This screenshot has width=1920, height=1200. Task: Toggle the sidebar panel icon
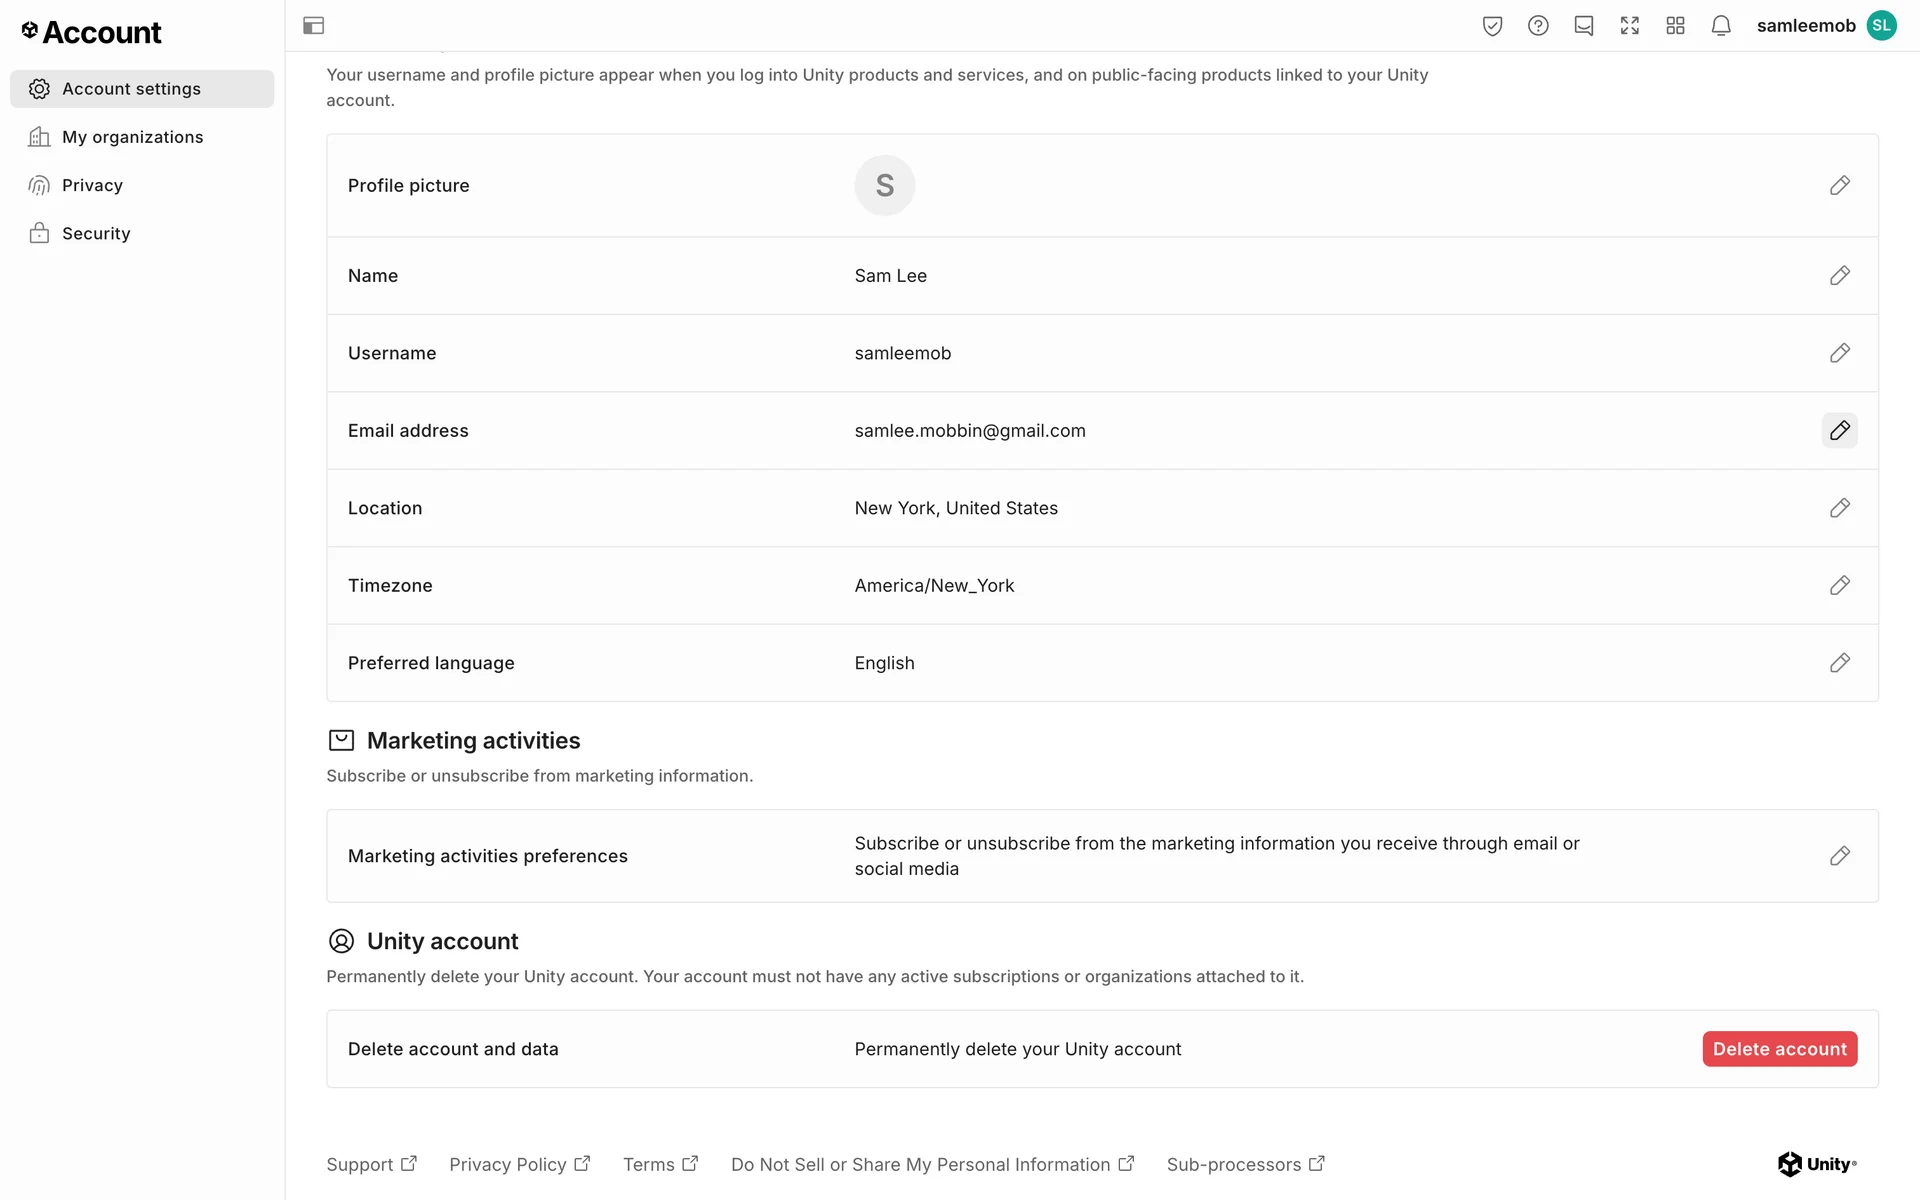point(313,26)
